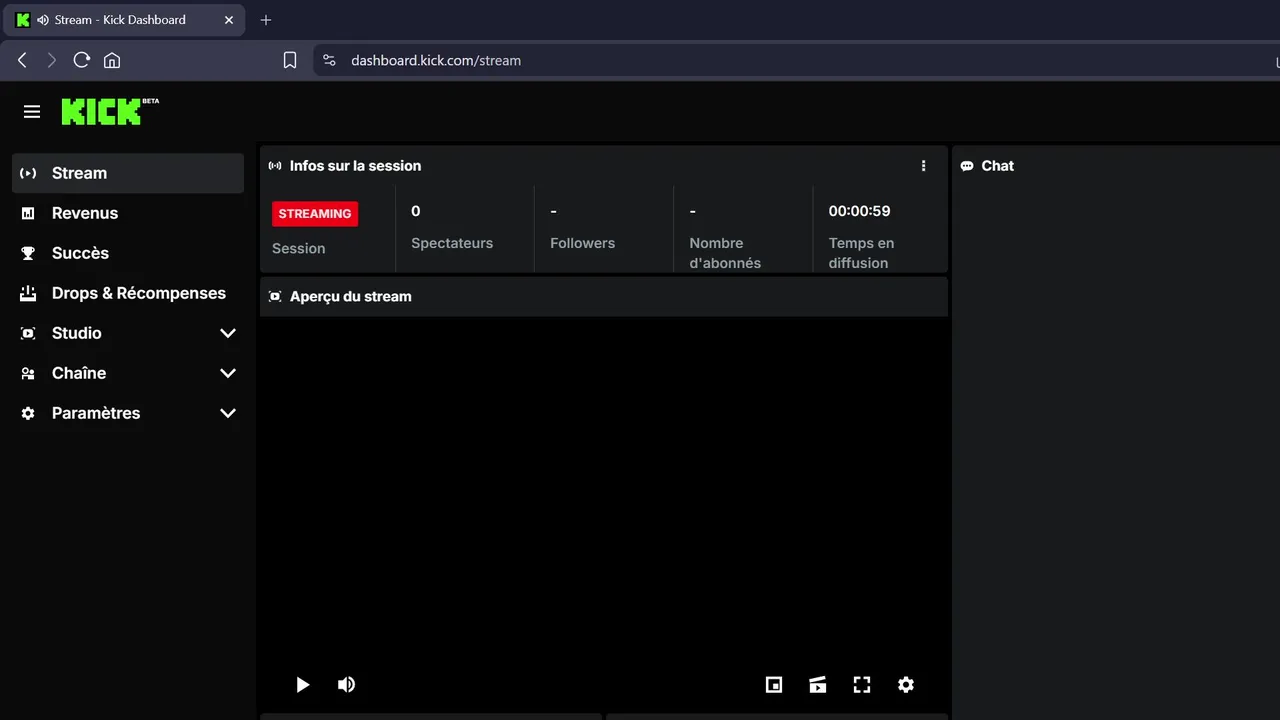
Task: Open the preview player settings gear
Action: pyautogui.click(x=906, y=685)
